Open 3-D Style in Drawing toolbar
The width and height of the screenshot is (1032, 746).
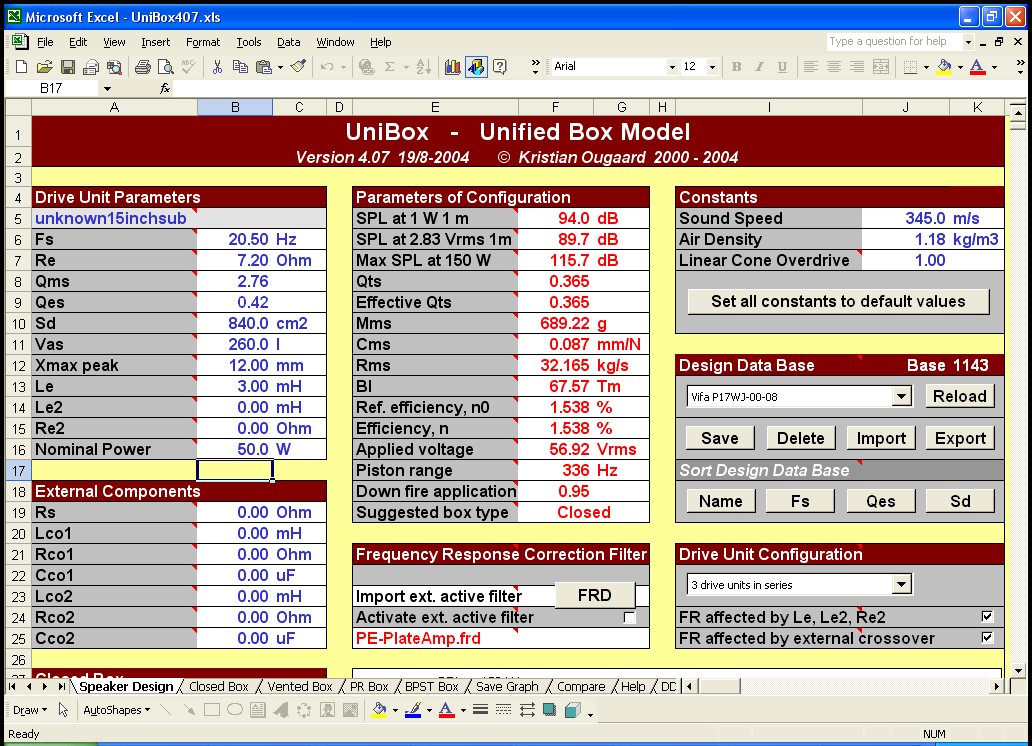(573, 710)
